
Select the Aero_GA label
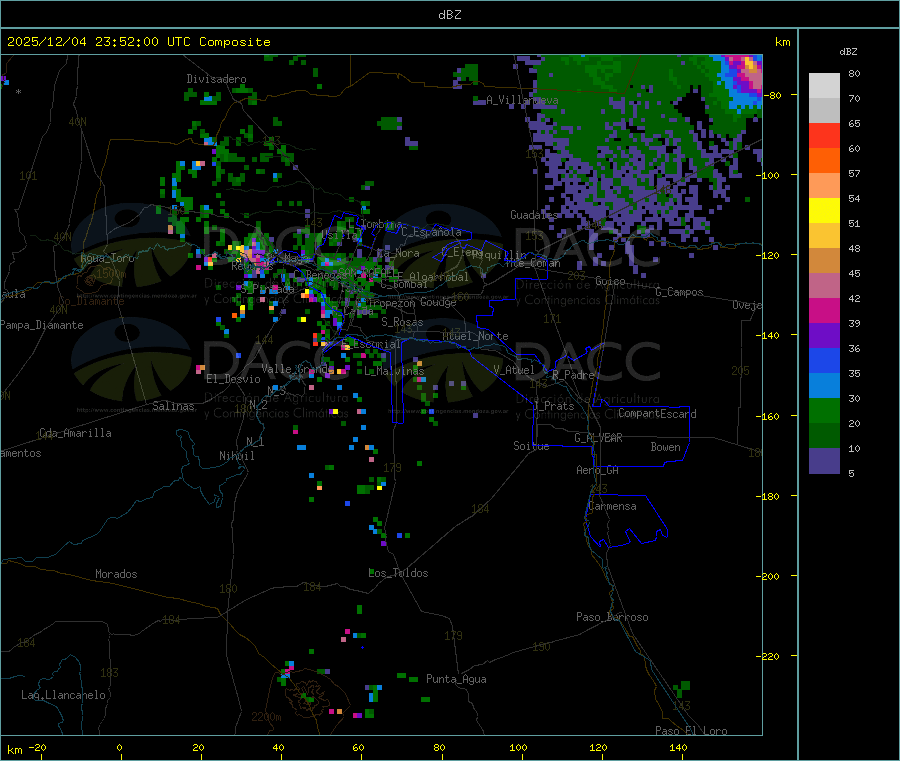(x=598, y=470)
